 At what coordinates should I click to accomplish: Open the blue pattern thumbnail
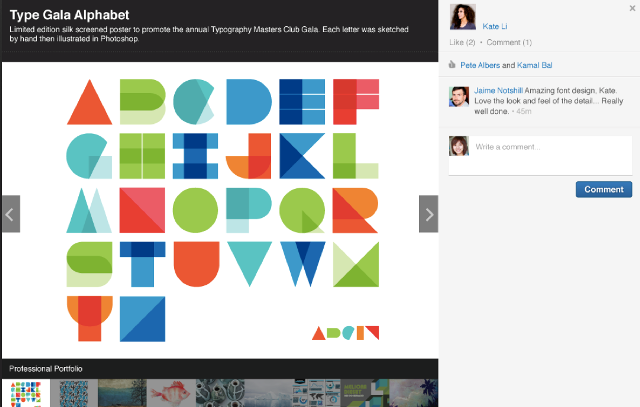coord(74,393)
